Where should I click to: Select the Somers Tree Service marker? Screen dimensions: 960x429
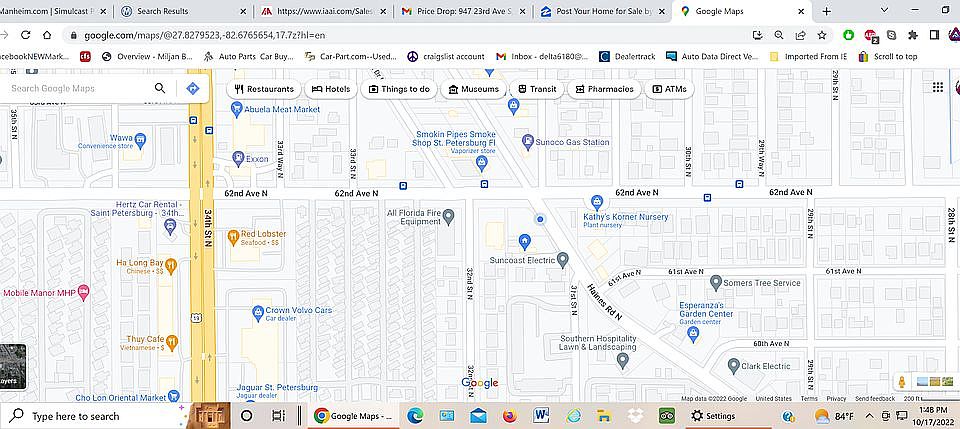pos(715,283)
